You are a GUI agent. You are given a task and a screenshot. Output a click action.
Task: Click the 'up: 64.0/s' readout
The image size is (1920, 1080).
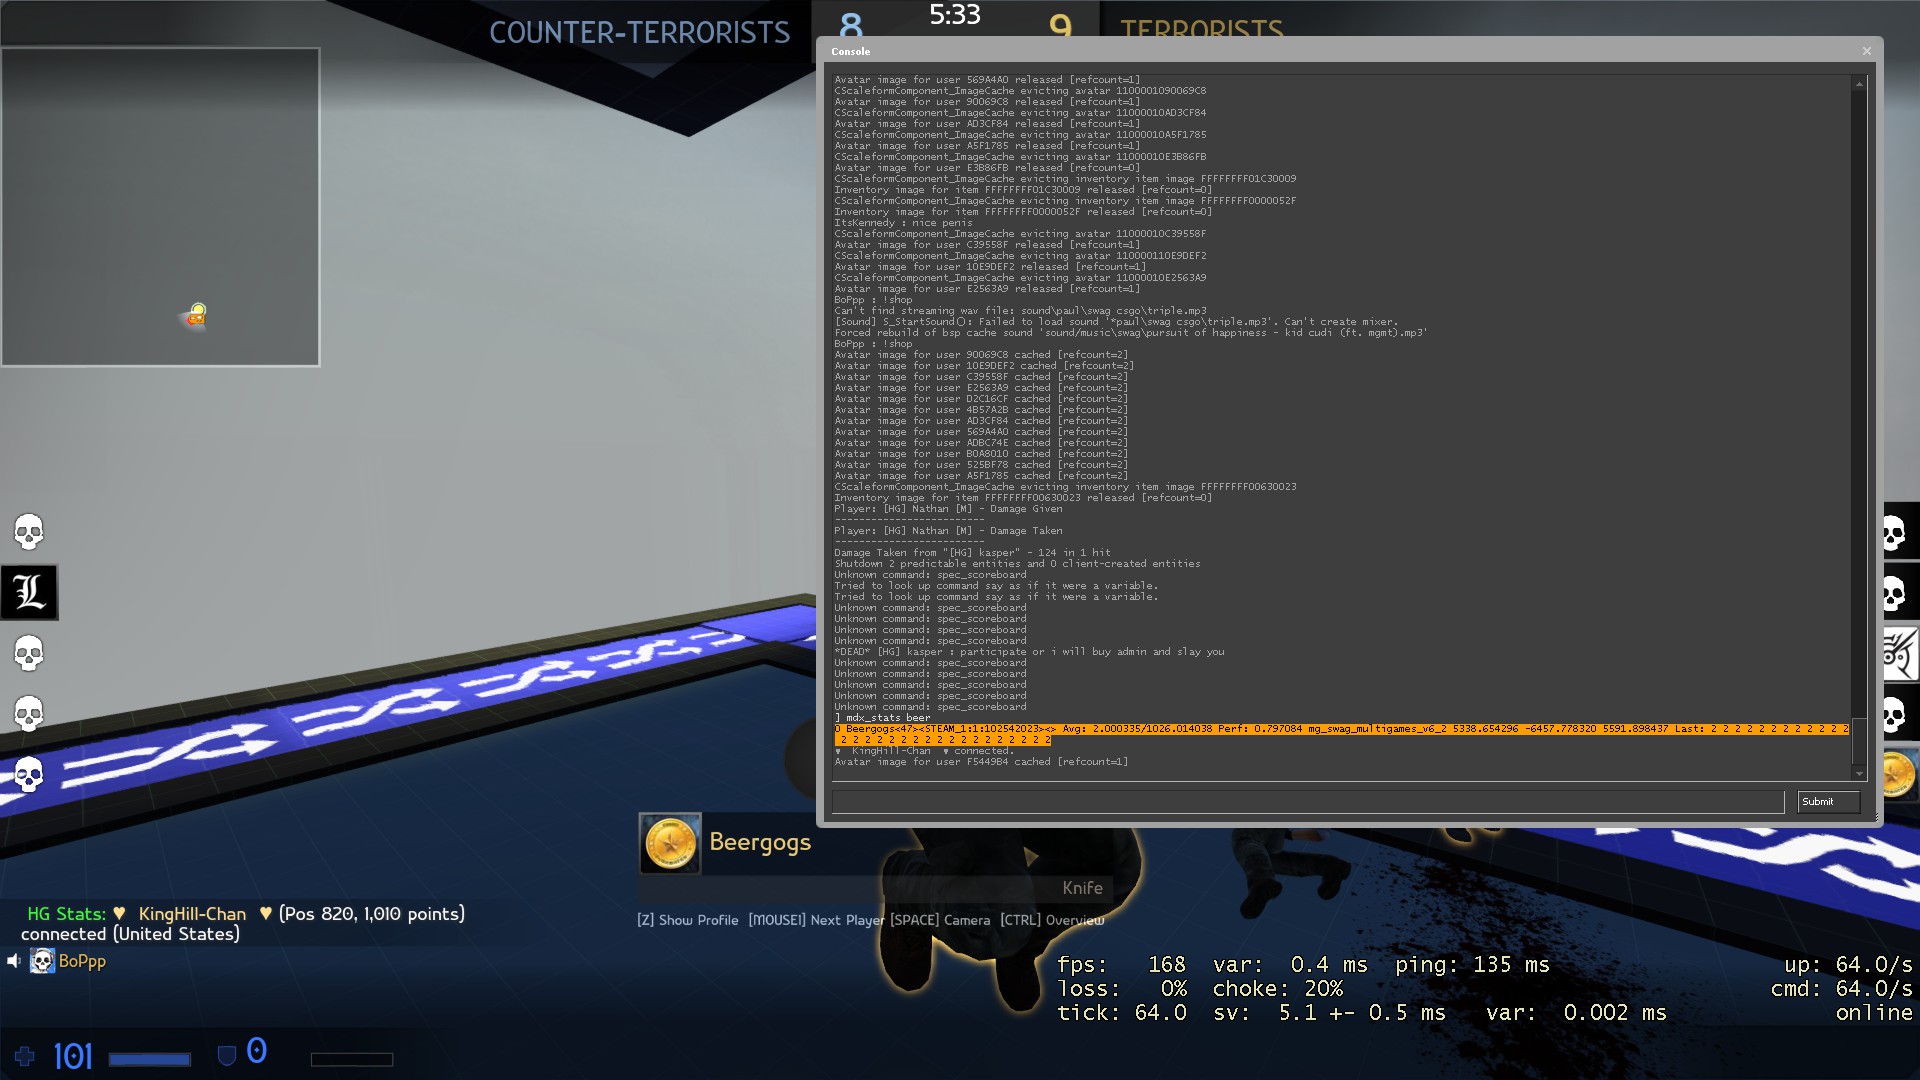[1849, 965]
